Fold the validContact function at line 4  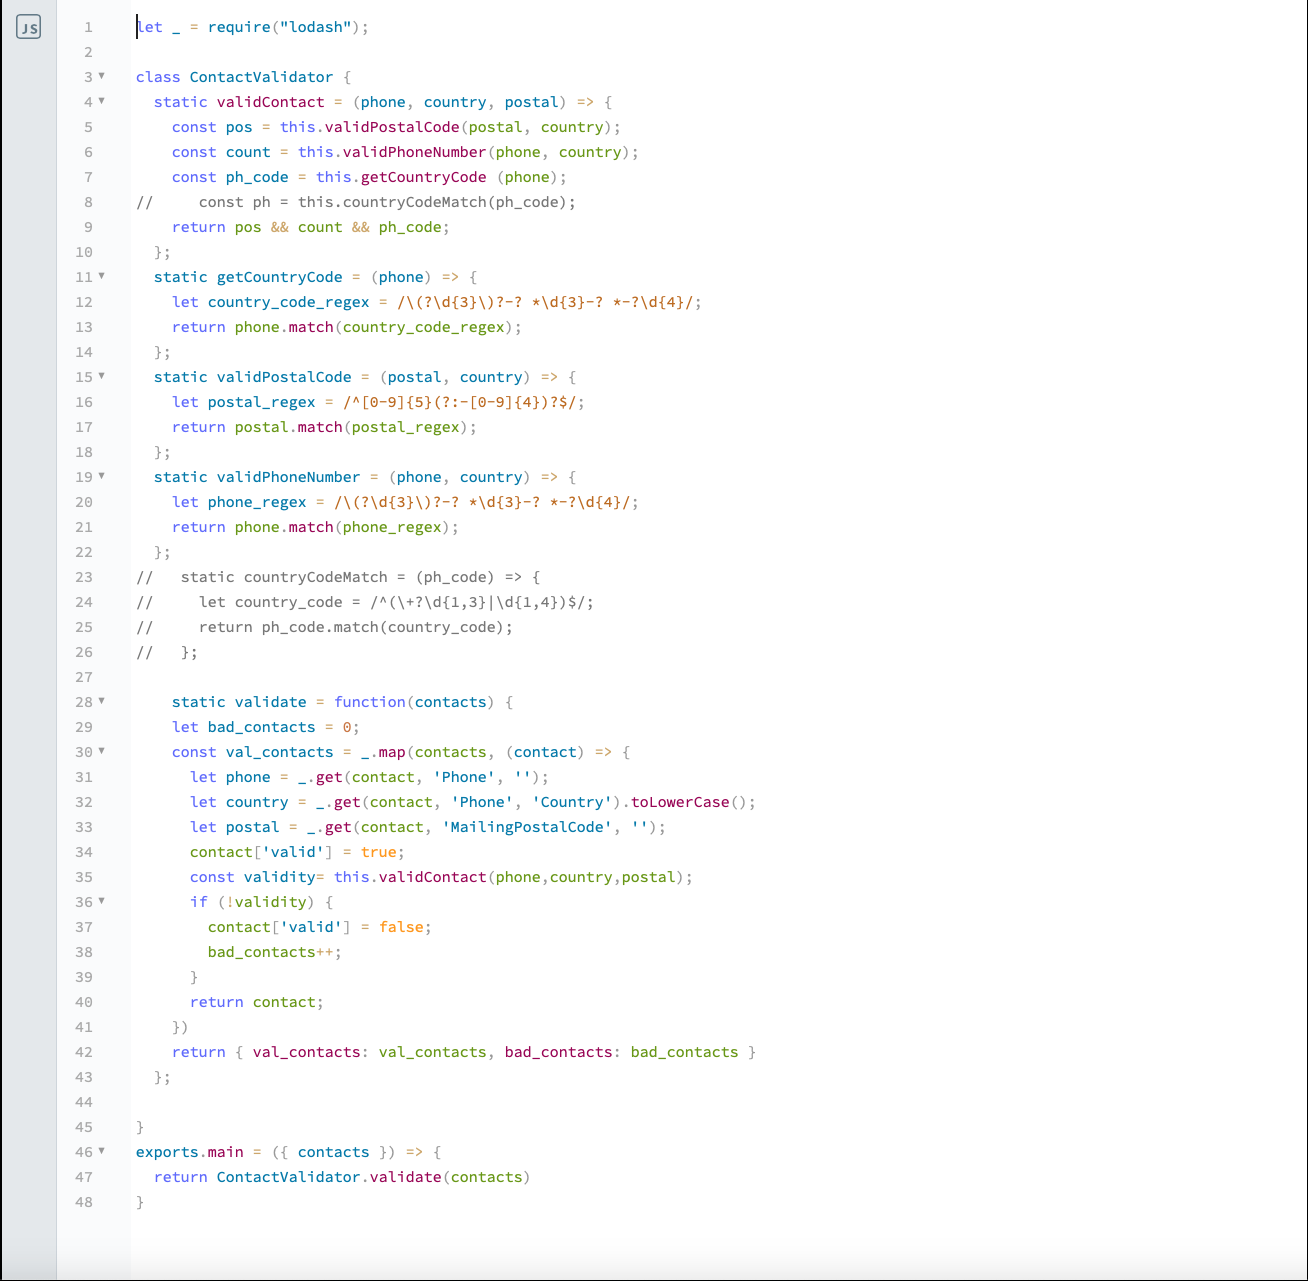coord(101,101)
